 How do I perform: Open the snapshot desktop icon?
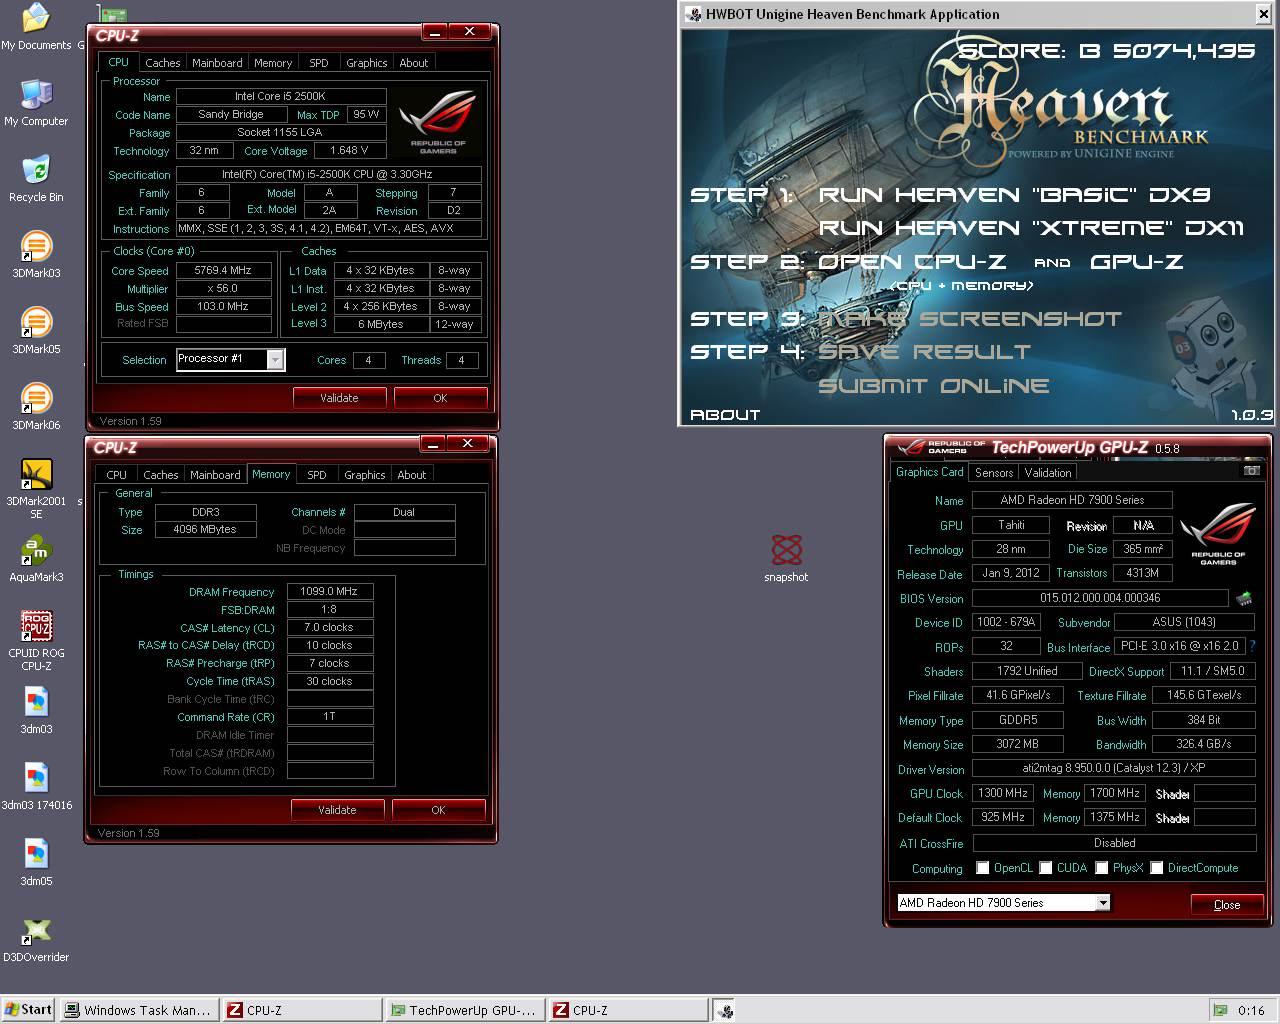tap(786, 558)
